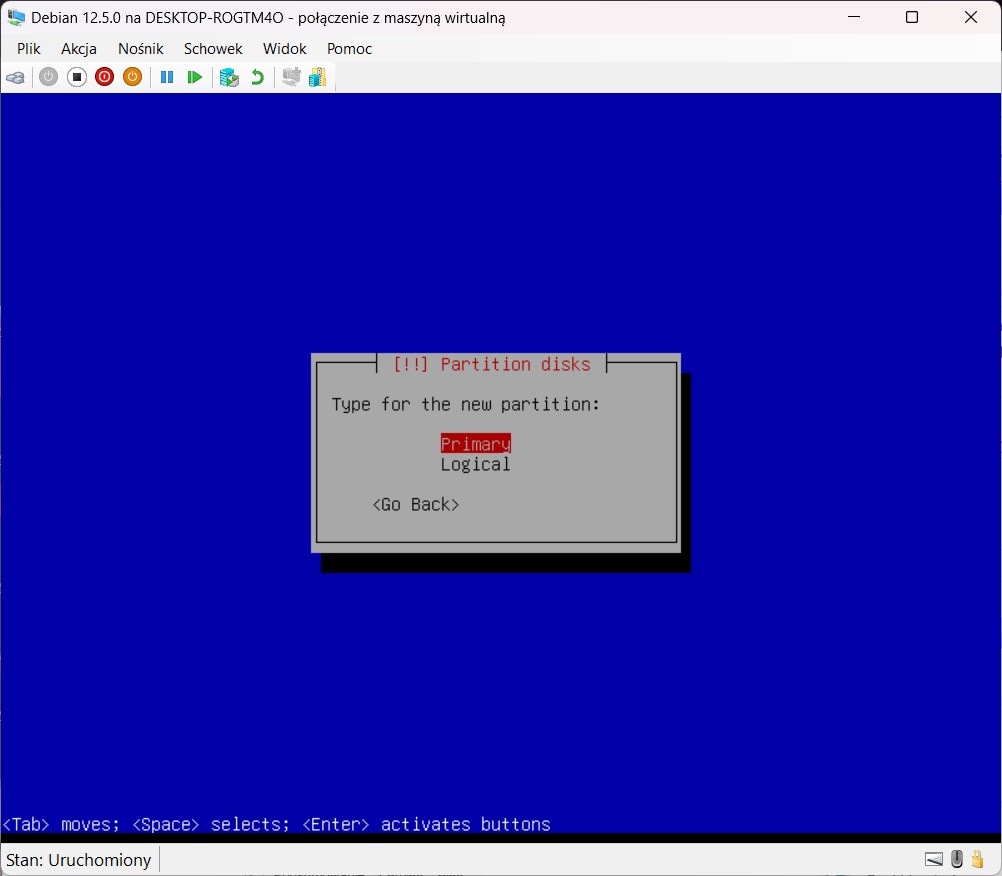Open the Schowek menu
This screenshot has height=876, width=1002.
click(213, 49)
